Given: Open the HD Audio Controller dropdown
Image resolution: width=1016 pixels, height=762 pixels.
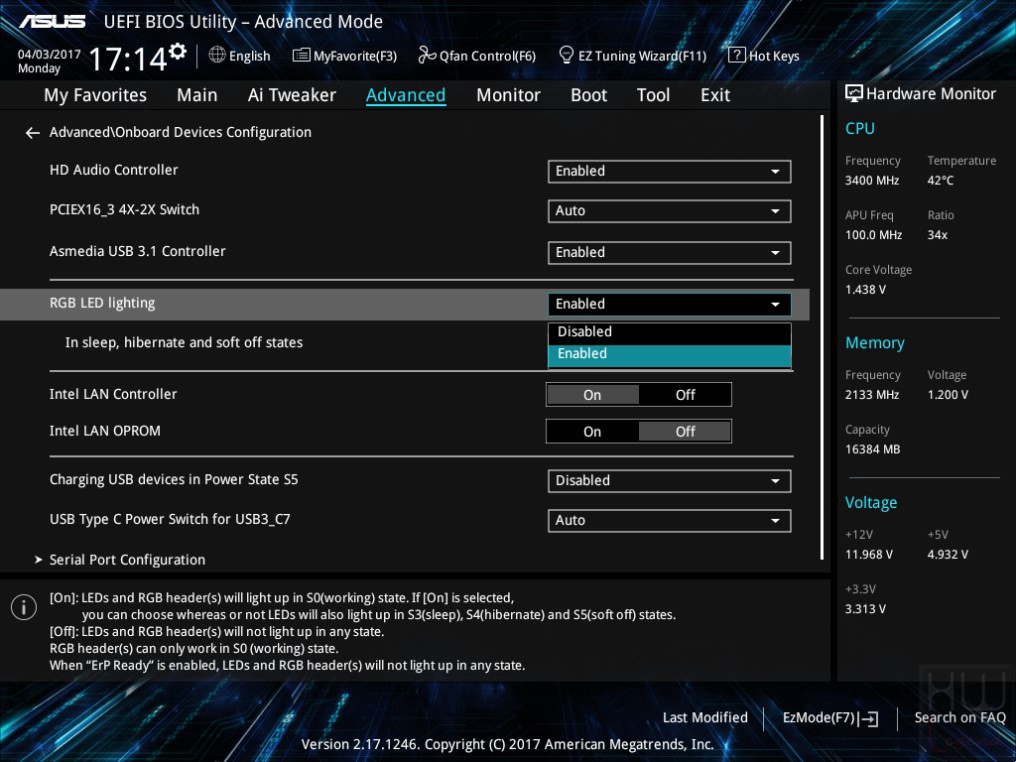Looking at the screenshot, I should (x=669, y=171).
